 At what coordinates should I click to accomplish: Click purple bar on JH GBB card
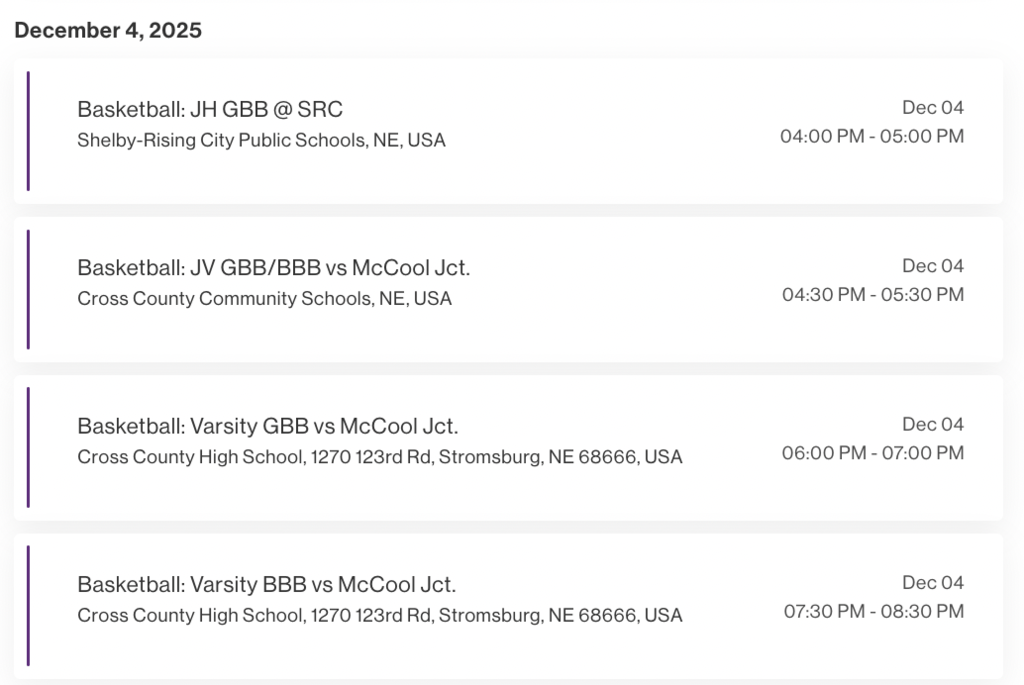click(28, 131)
